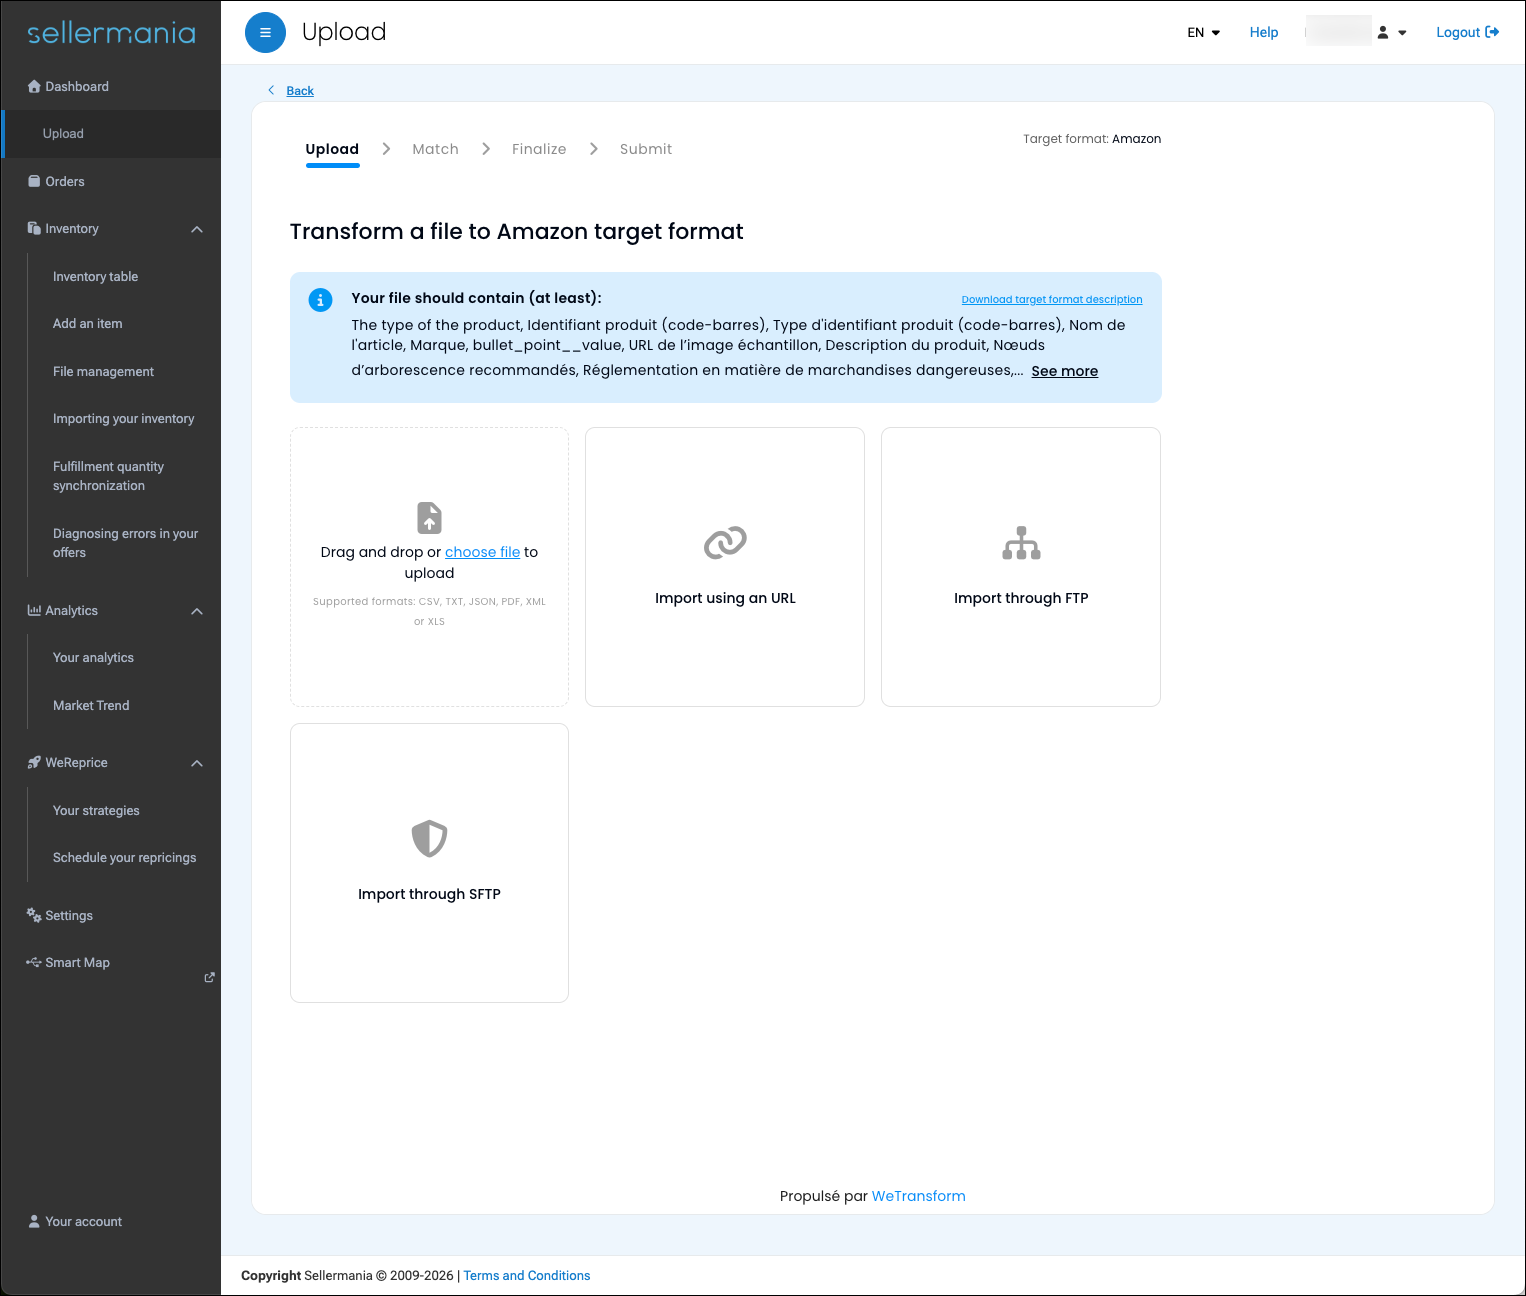Image resolution: width=1526 pixels, height=1296 pixels.
Task: Click the See more link
Action: pos(1064,371)
